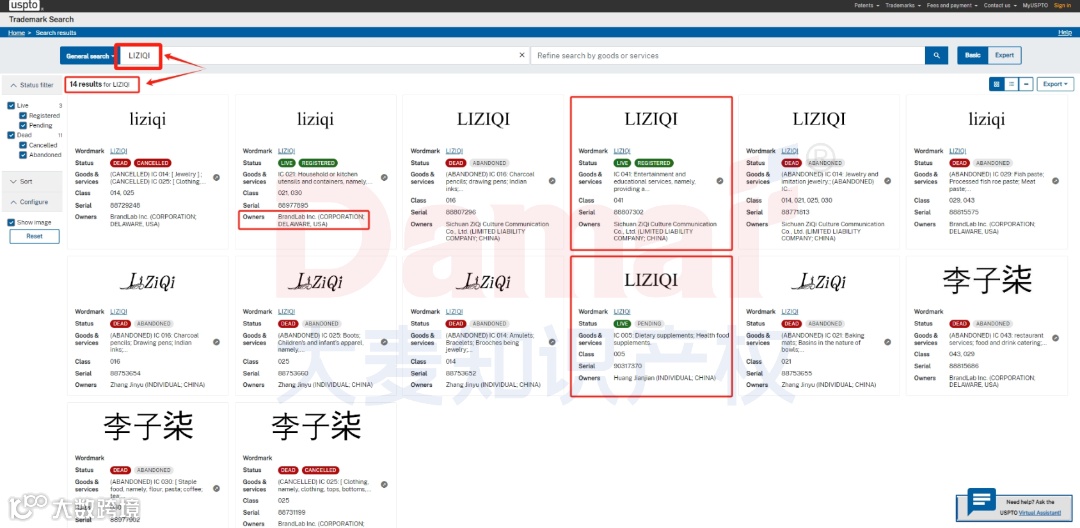This screenshot has height=528, width=1080.
Task: Switch to list view layout icon
Action: (1011, 84)
